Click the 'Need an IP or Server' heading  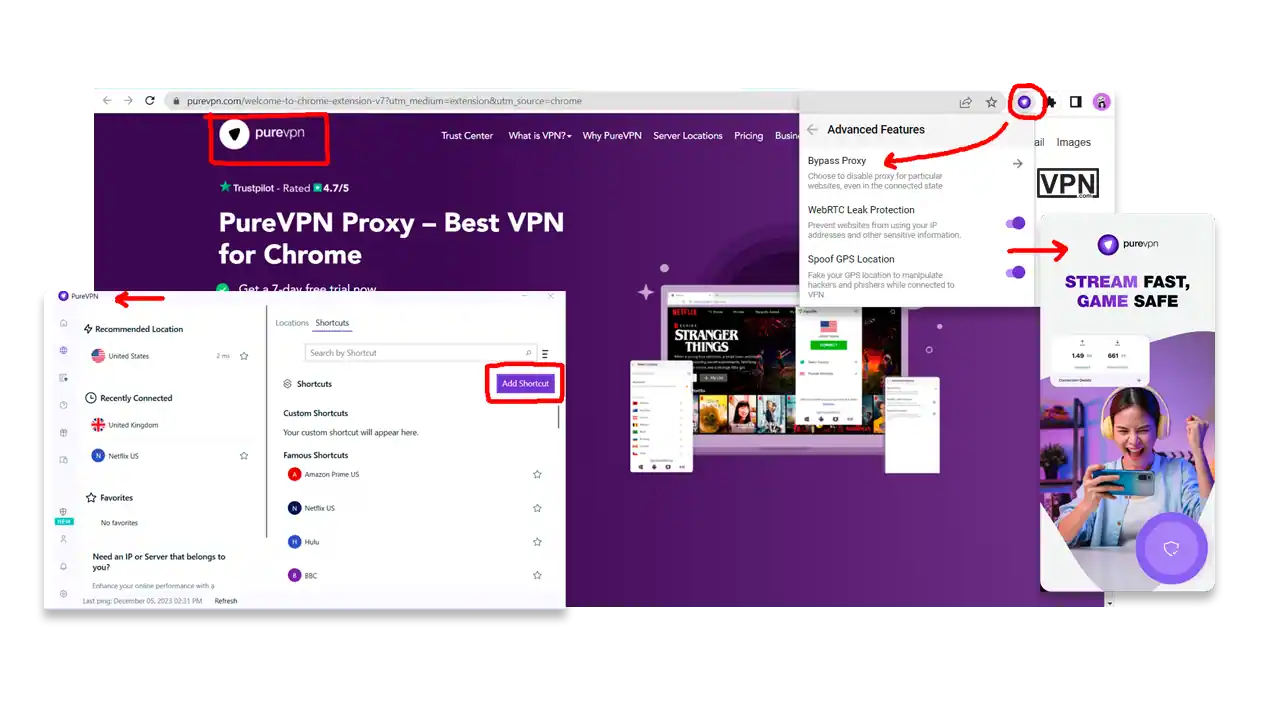coord(159,562)
